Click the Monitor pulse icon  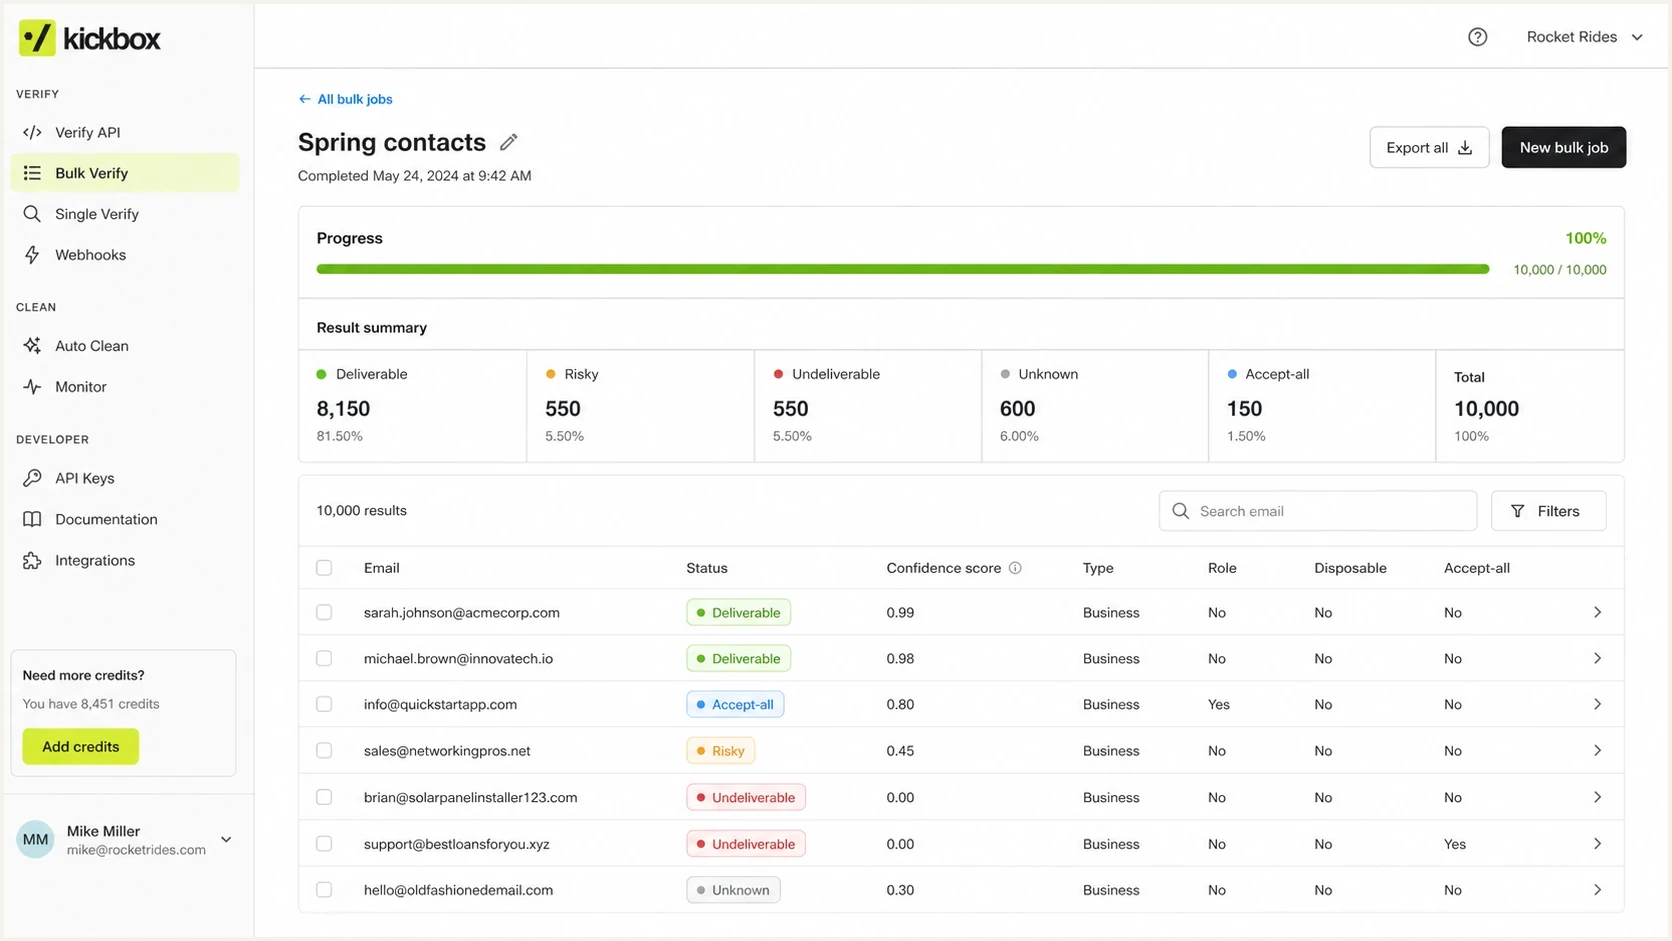click(32, 387)
